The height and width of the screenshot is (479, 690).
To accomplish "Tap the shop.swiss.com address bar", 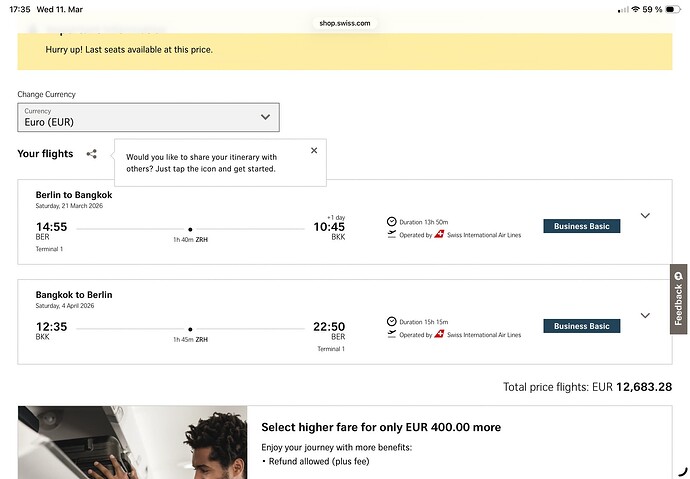I will (345, 22).
